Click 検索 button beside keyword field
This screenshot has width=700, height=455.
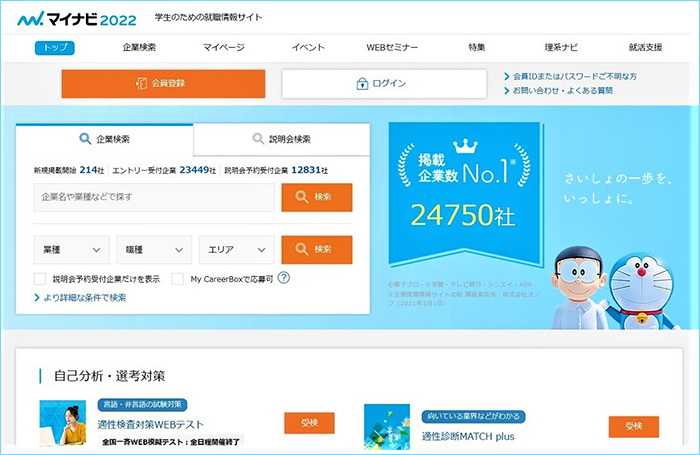coord(317,197)
